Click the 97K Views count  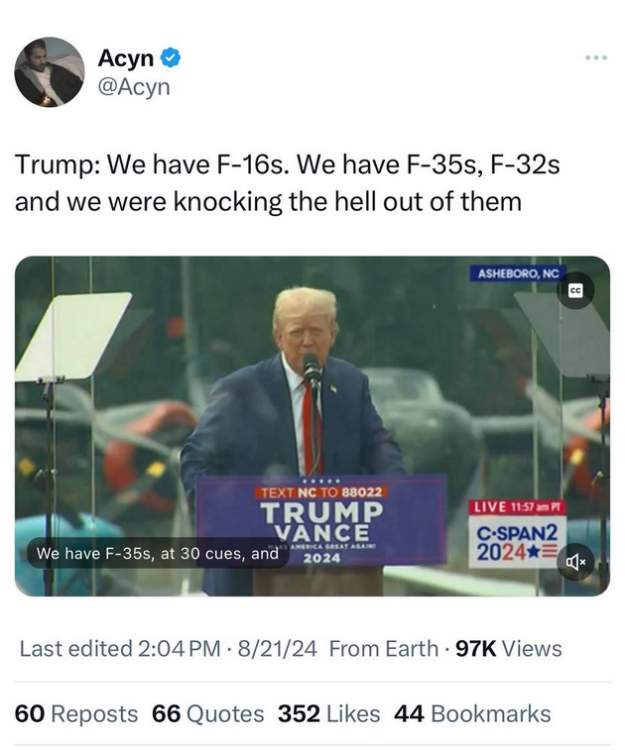tap(509, 649)
